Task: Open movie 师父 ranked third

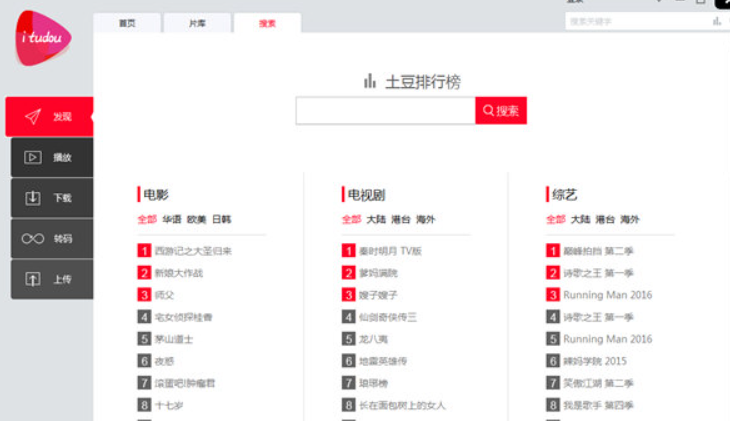Action: click(x=164, y=295)
